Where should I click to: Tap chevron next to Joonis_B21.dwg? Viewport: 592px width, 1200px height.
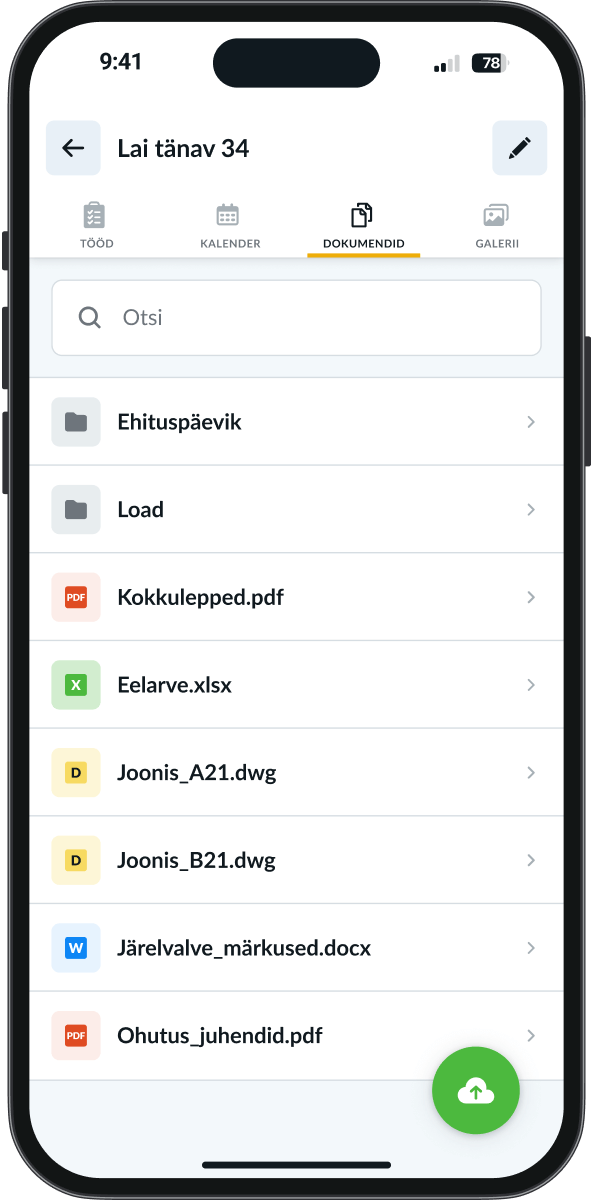tap(531, 860)
